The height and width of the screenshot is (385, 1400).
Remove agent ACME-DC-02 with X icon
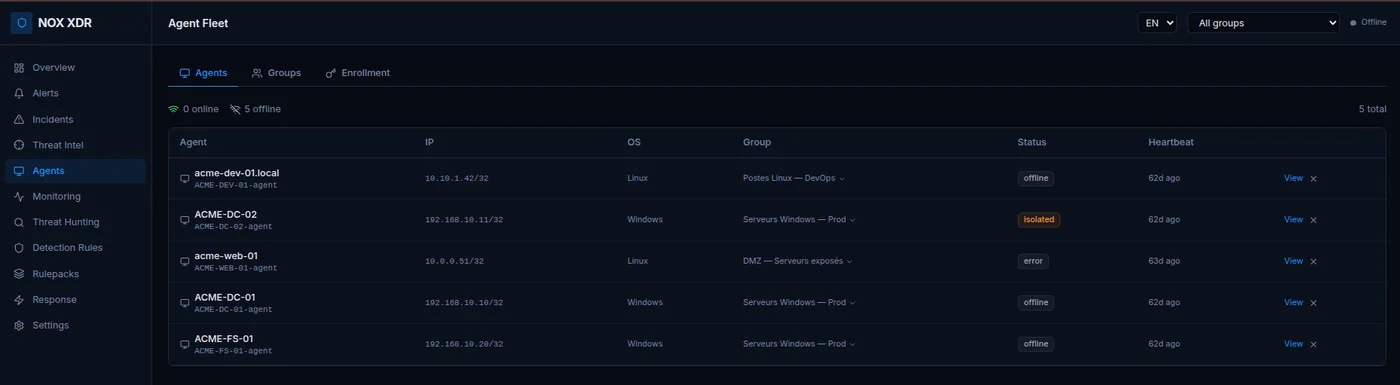point(1313,220)
